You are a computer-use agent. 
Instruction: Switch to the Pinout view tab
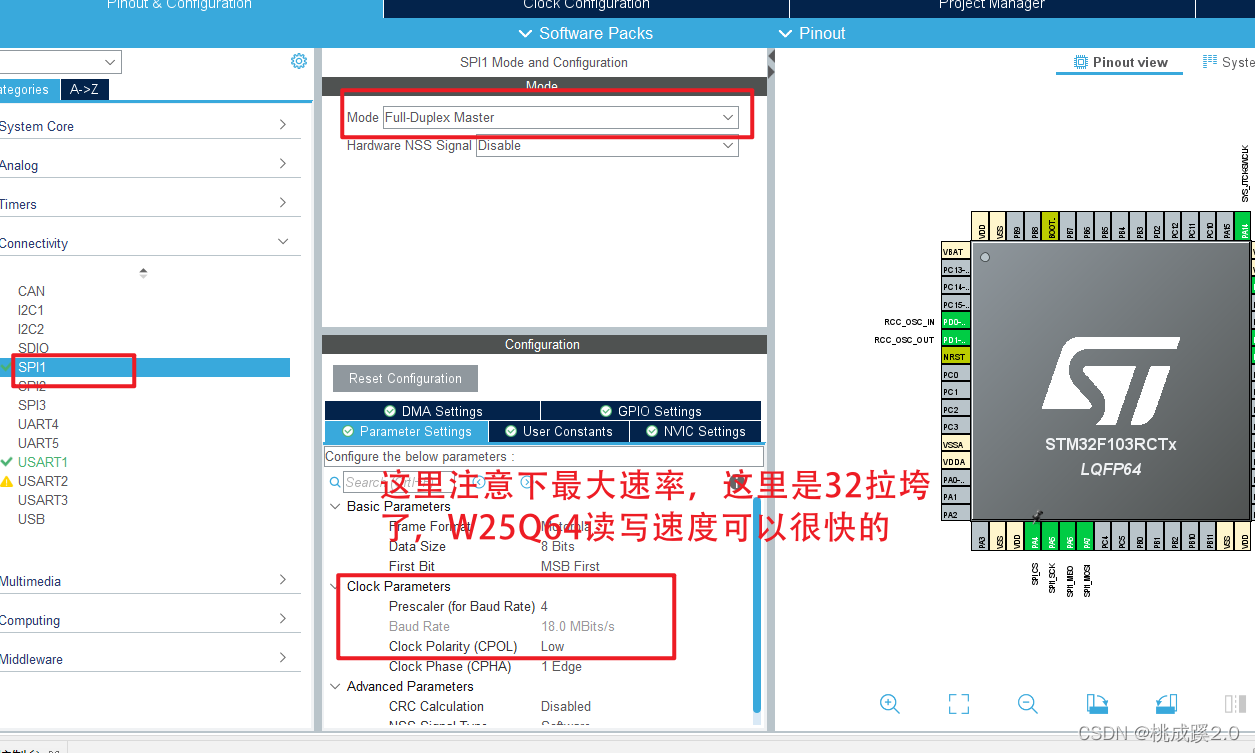click(1120, 62)
